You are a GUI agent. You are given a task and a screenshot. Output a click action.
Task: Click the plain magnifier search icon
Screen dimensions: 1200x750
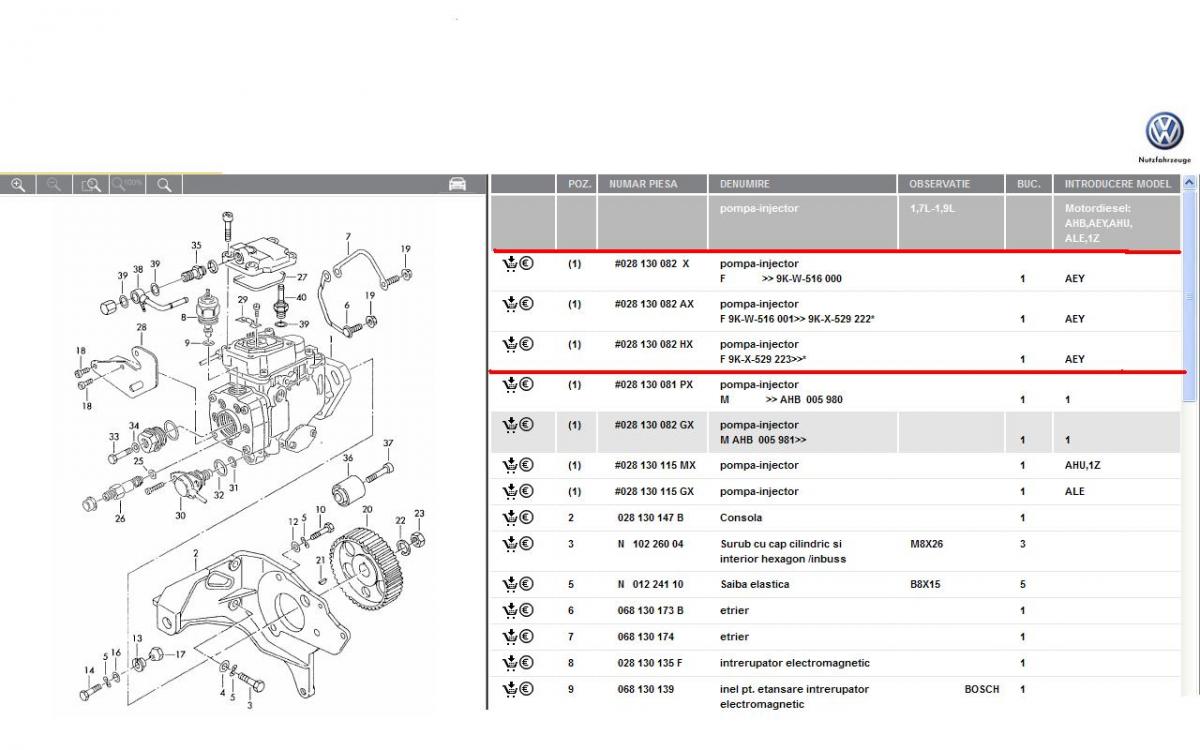[164, 185]
